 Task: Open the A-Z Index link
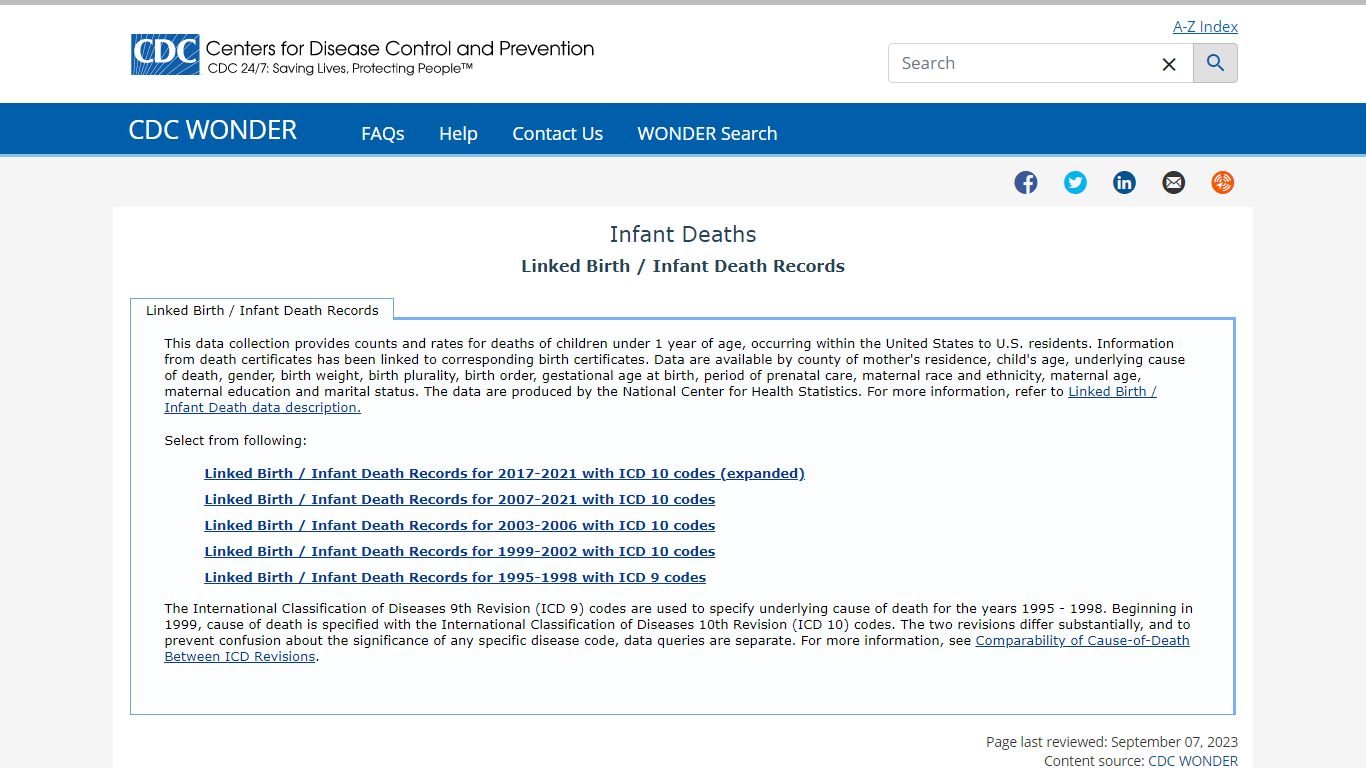1205,27
